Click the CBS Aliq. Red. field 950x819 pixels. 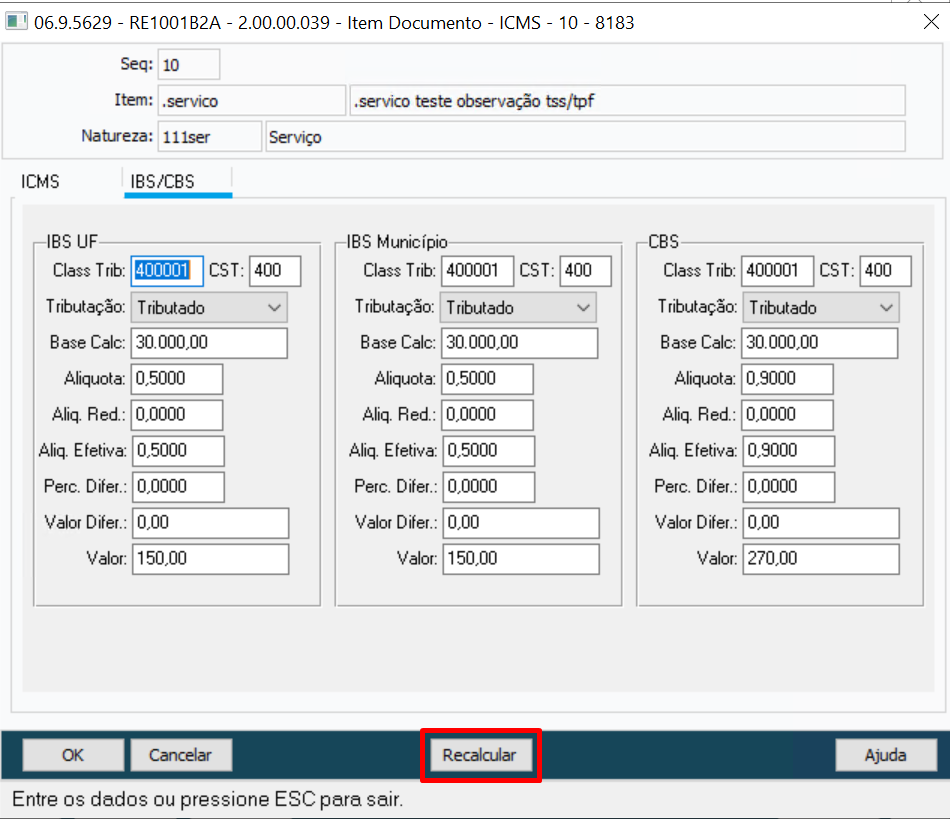[787, 415]
